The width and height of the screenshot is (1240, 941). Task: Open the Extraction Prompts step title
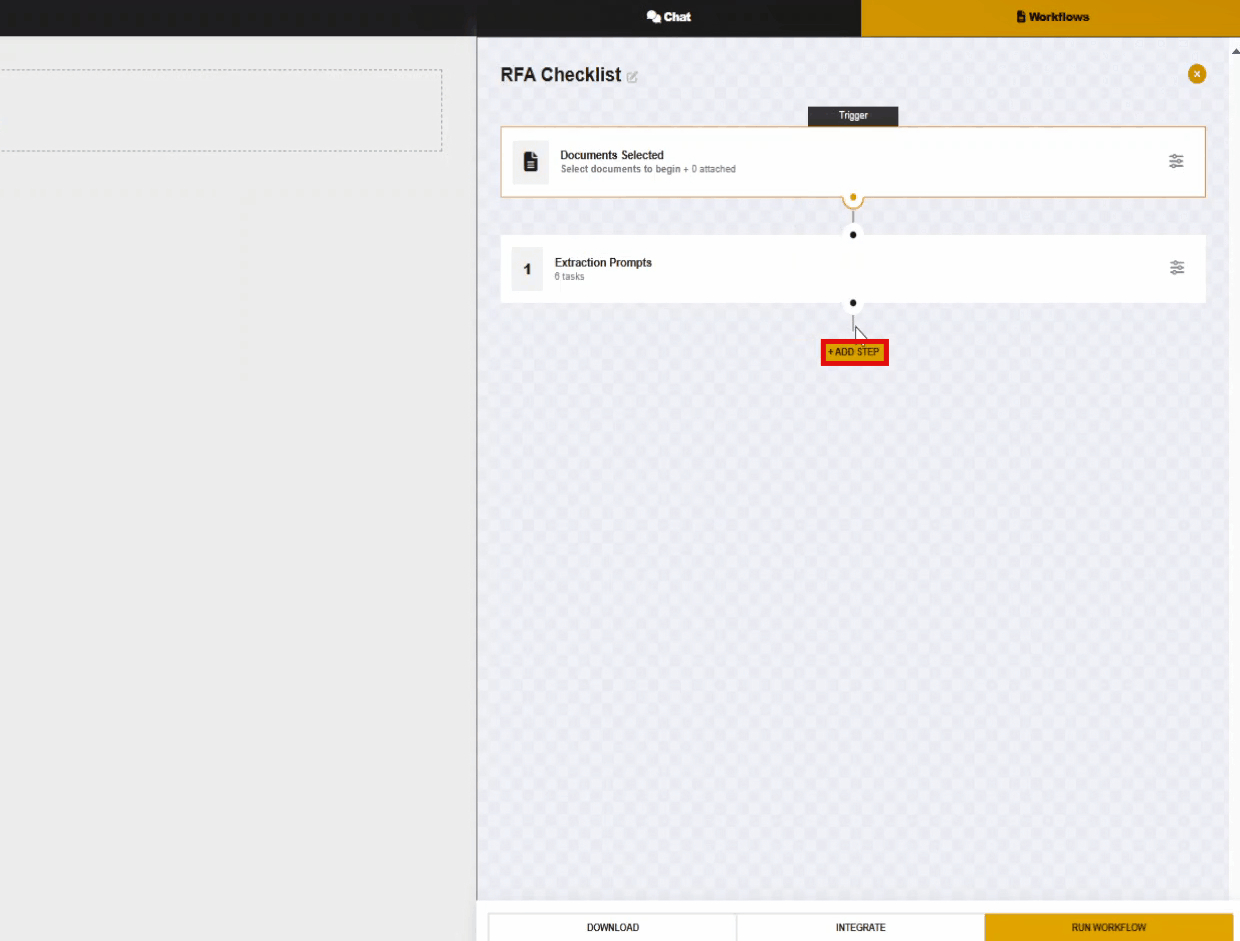(603, 263)
